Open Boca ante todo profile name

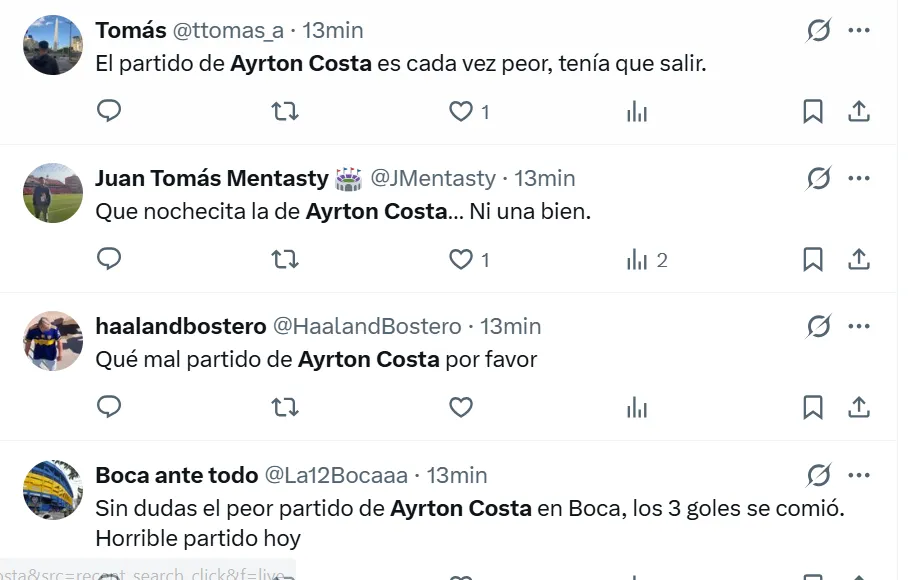[176, 475]
